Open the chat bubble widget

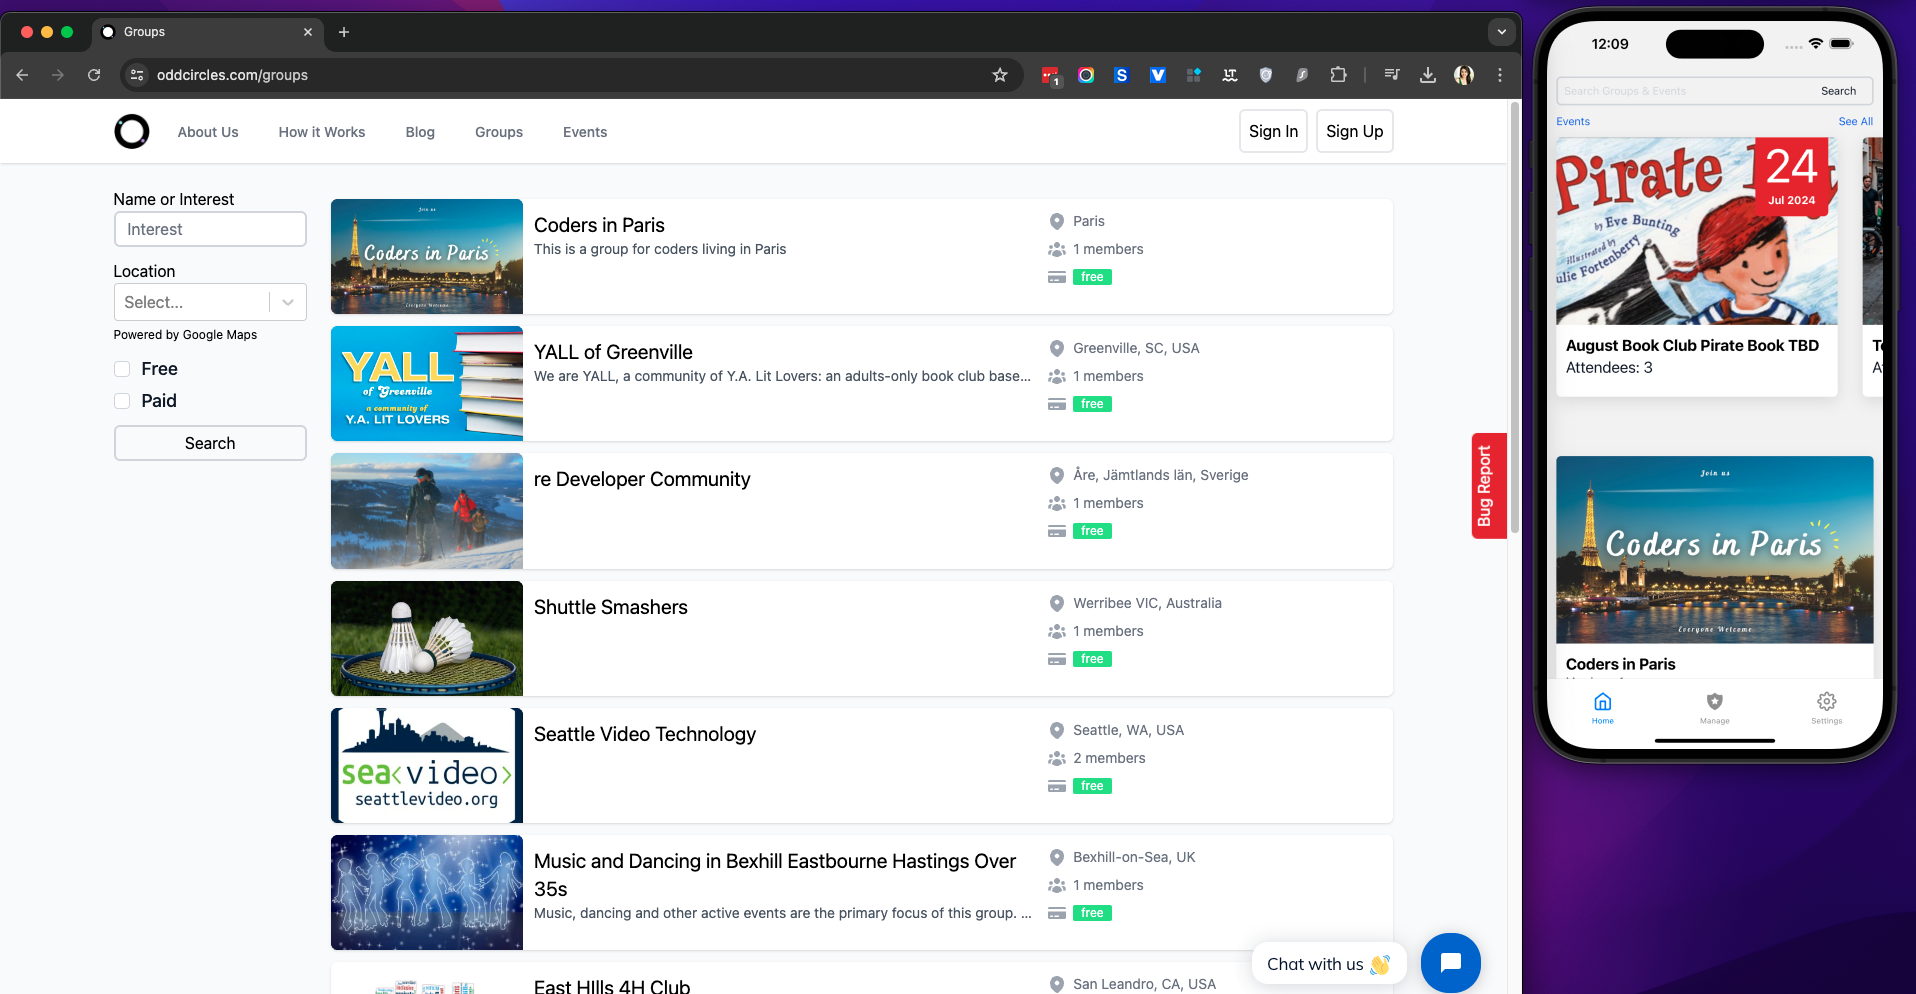1450,962
